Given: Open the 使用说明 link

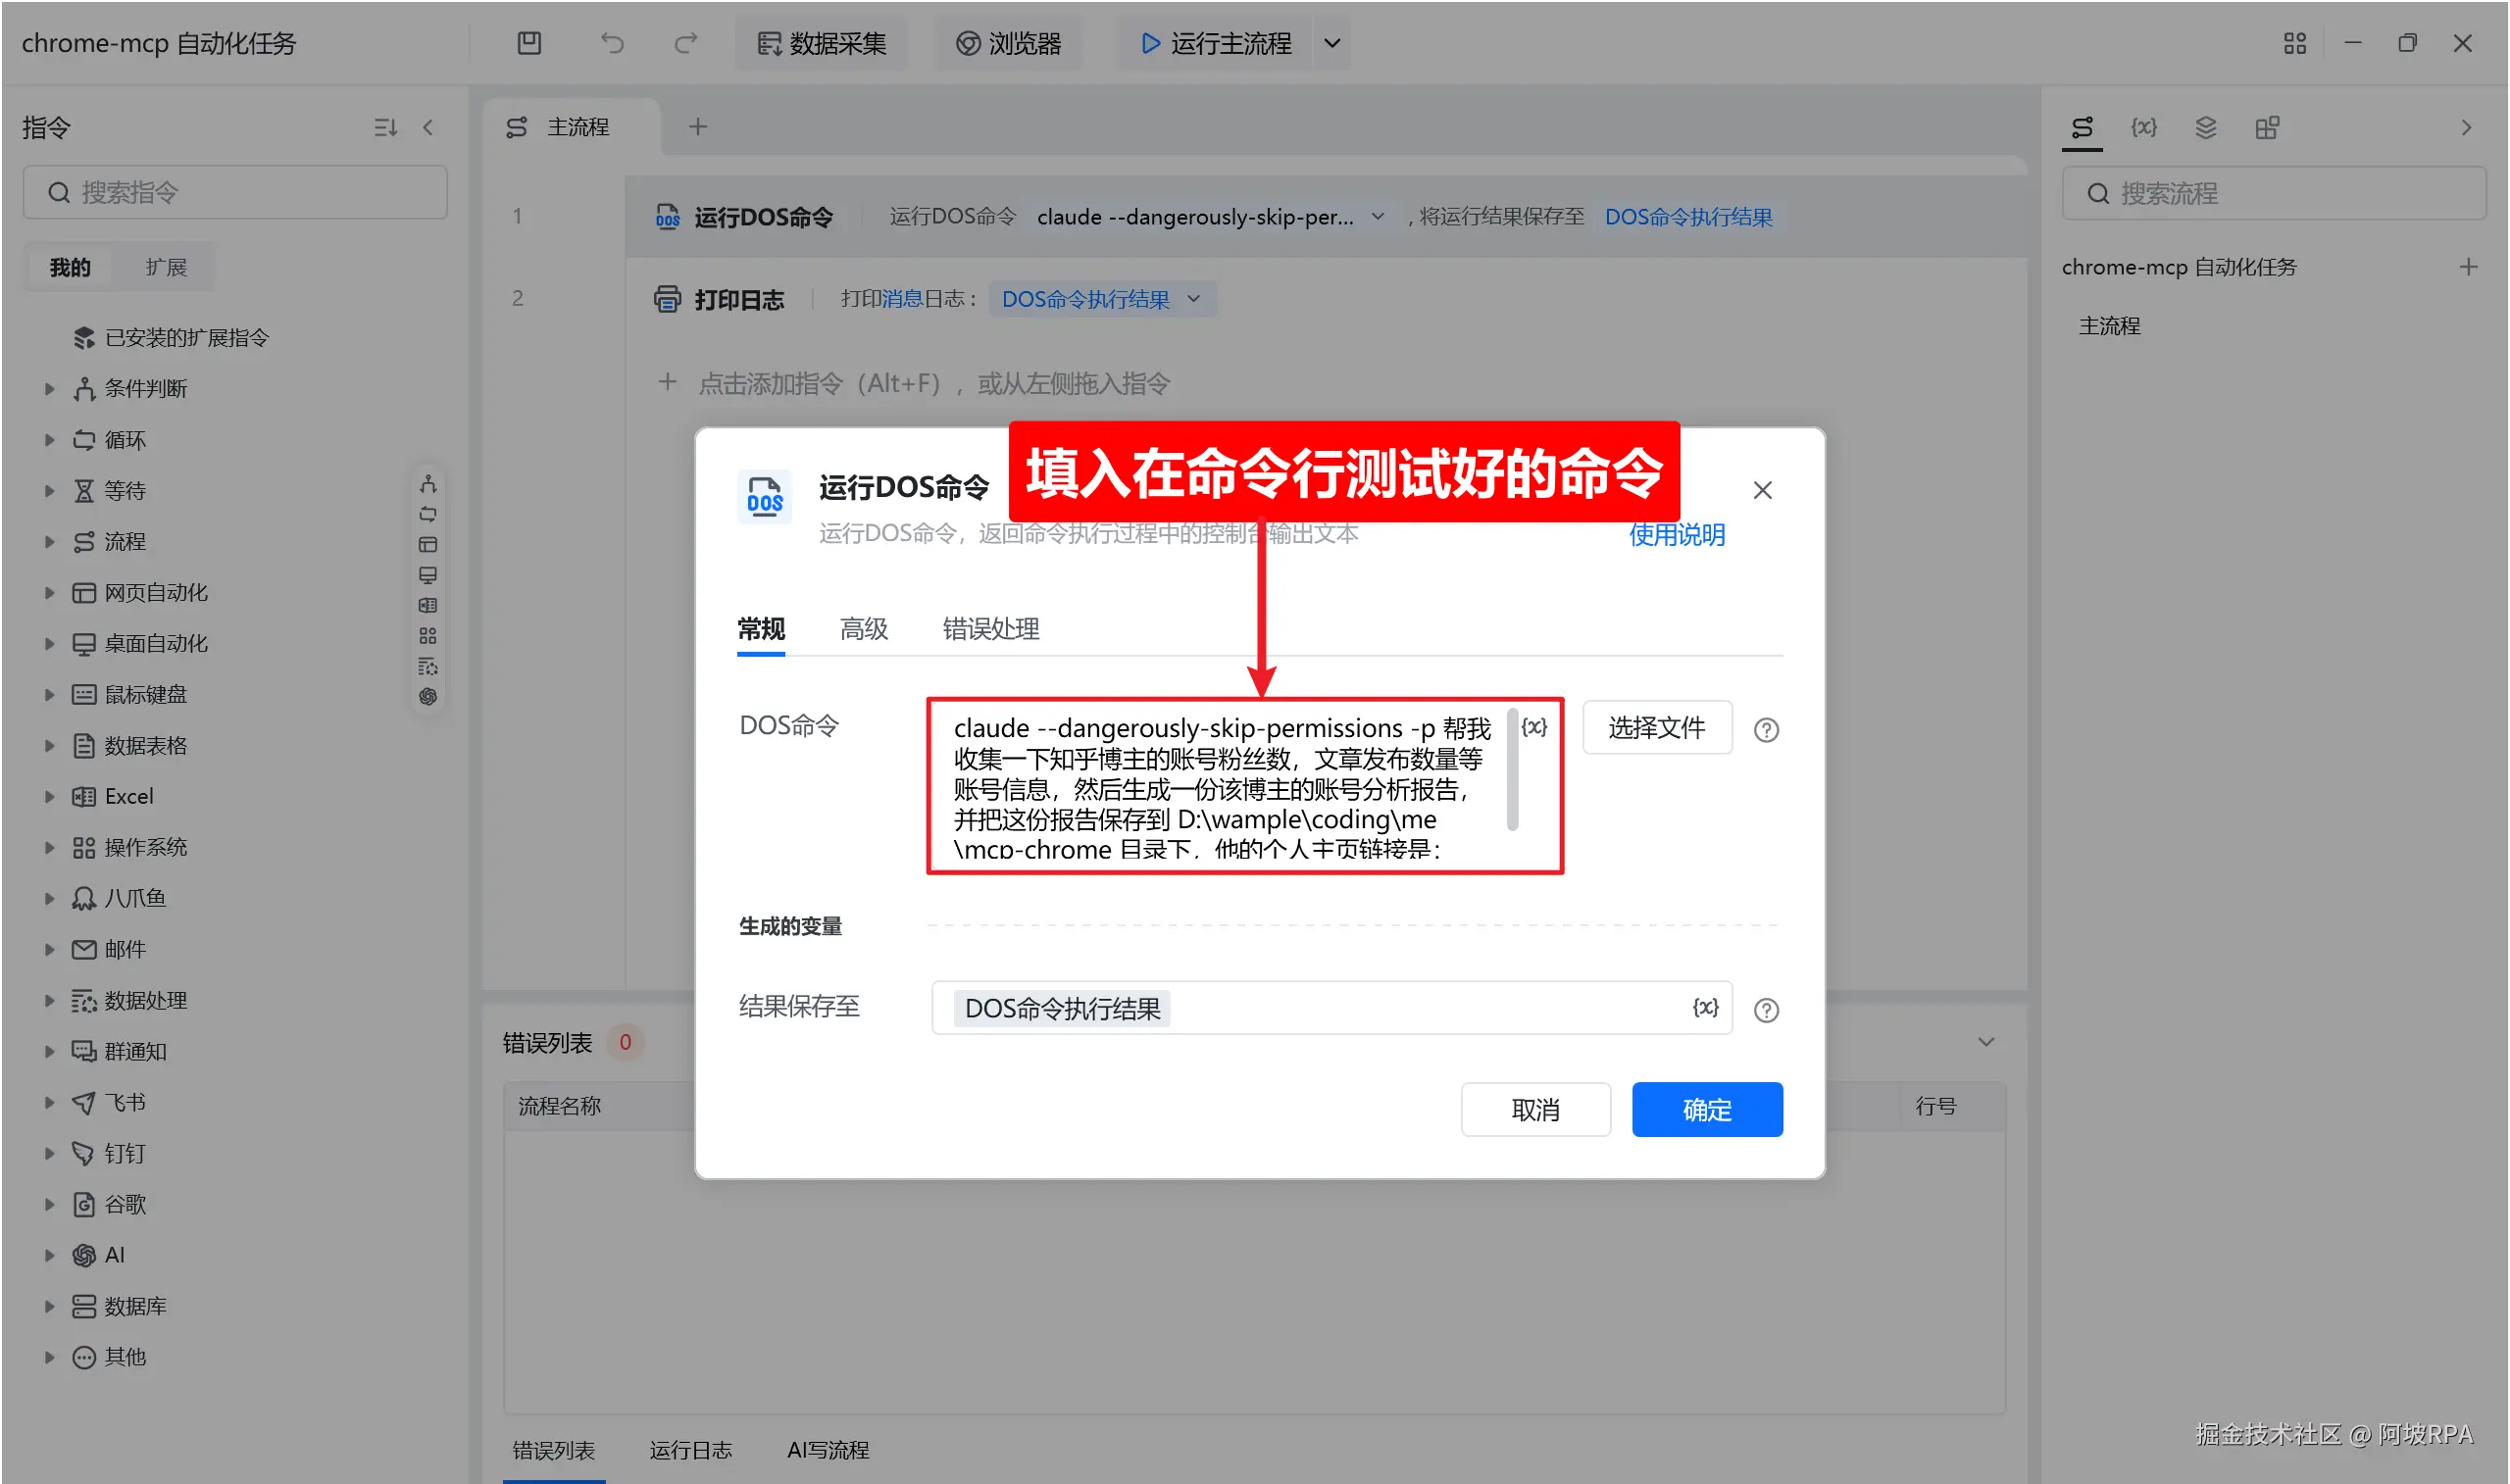Looking at the screenshot, I should coord(1676,535).
